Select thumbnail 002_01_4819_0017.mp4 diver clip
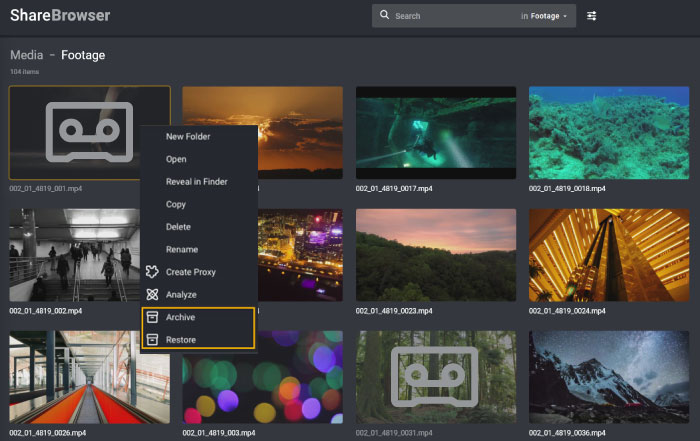Image resolution: width=700 pixels, height=441 pixels. click(x=436, y=133)
